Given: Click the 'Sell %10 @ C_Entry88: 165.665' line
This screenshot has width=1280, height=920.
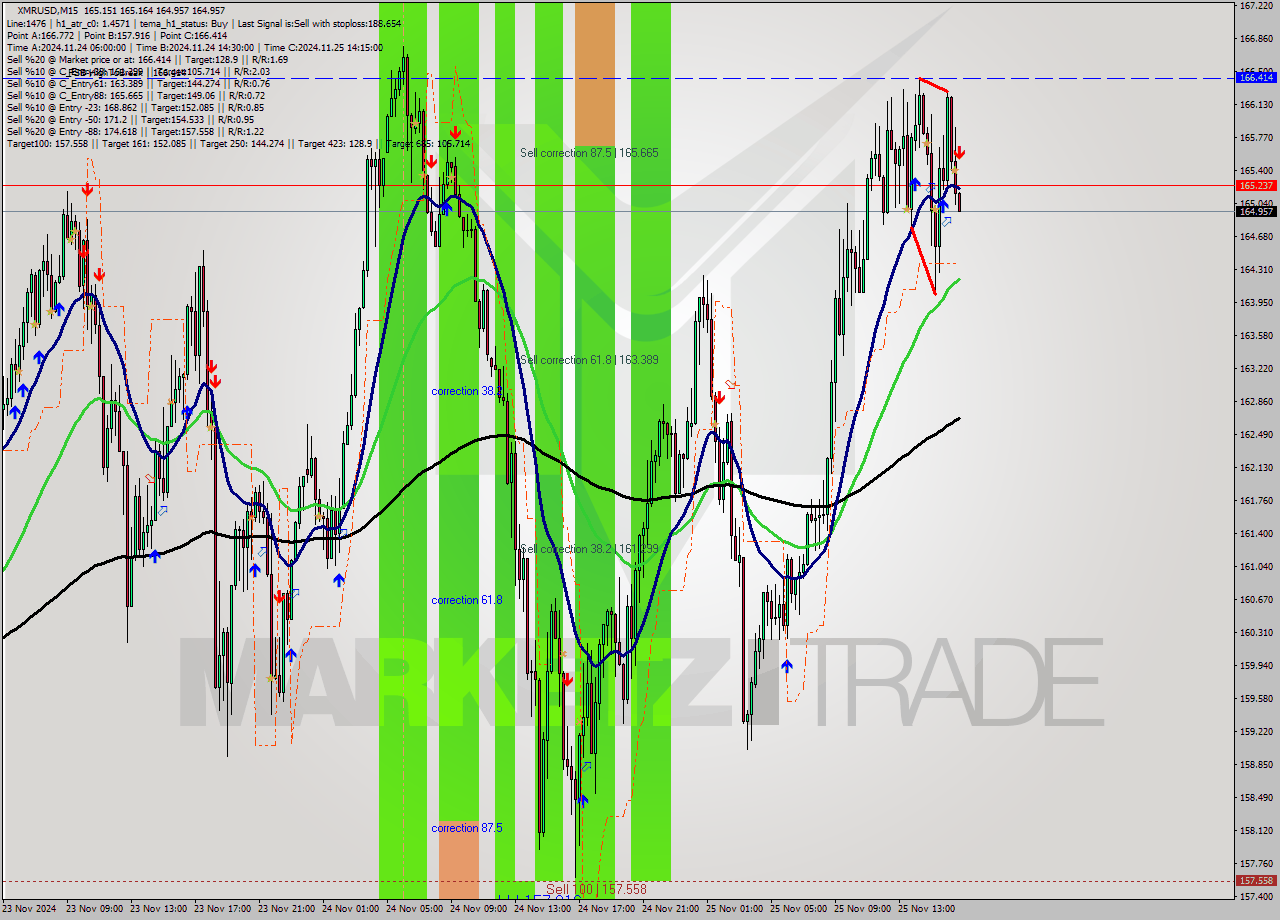Looking at the screenshot, I should (x=137, y=95).
